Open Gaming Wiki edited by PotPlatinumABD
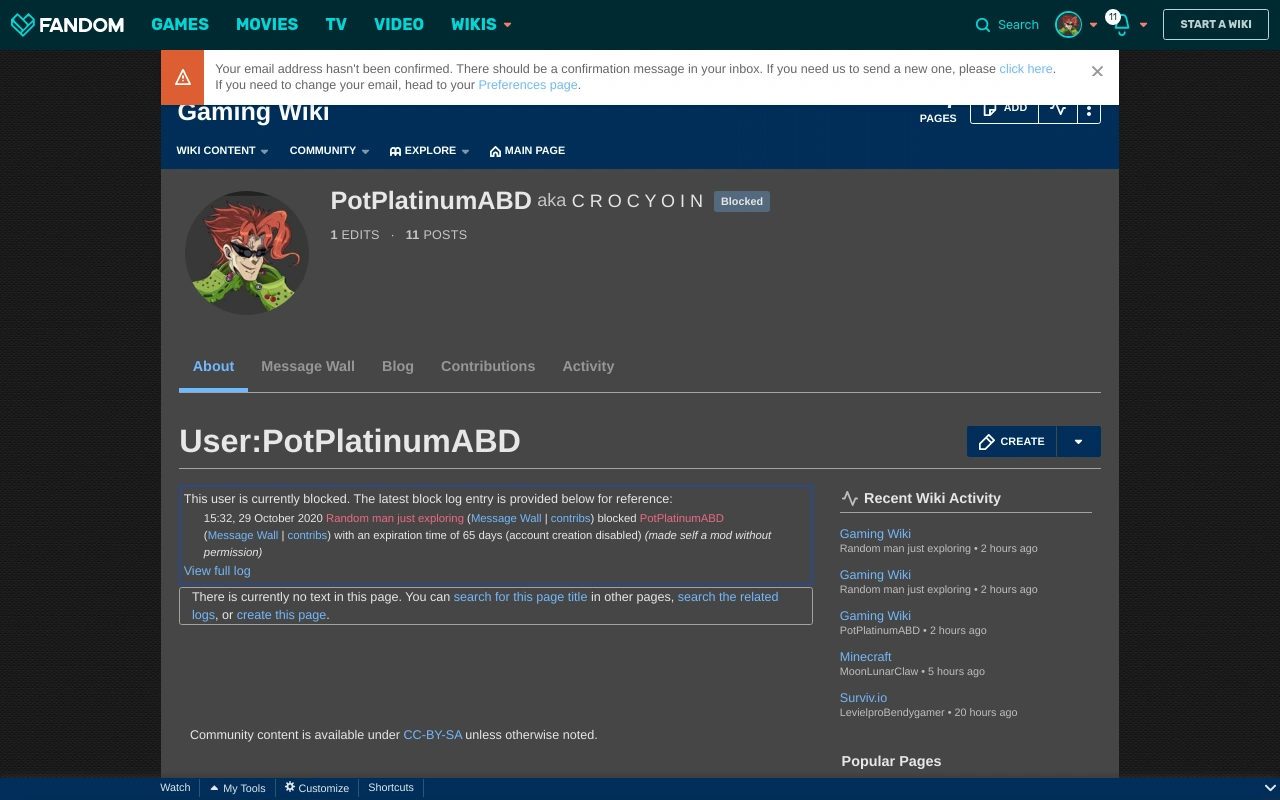 point(875,616)
